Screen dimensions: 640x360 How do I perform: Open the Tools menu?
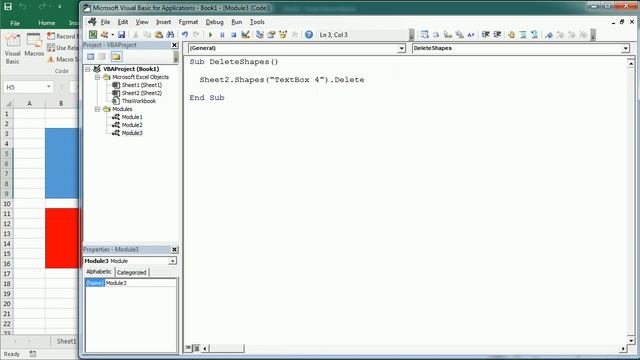257,22
